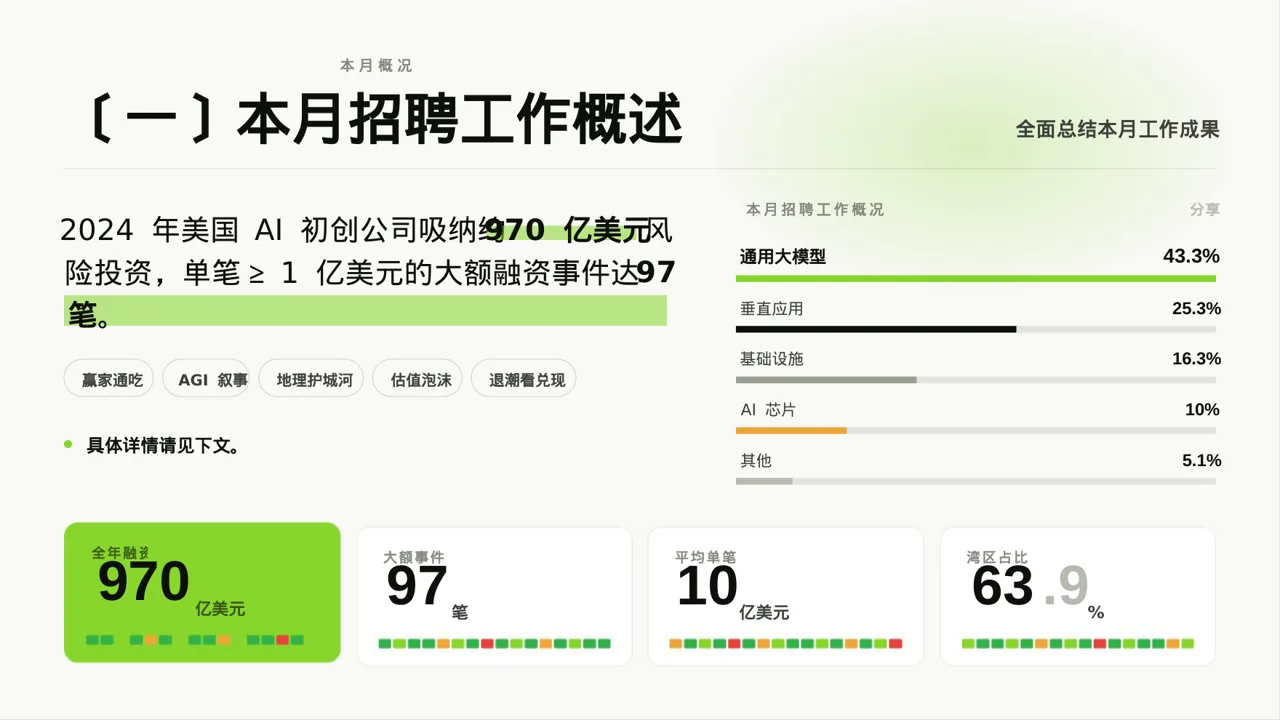Viewport: 1280px width, 720px height.
Task: Choose the 地理护城河 tag pill
Action: (311, 380)
